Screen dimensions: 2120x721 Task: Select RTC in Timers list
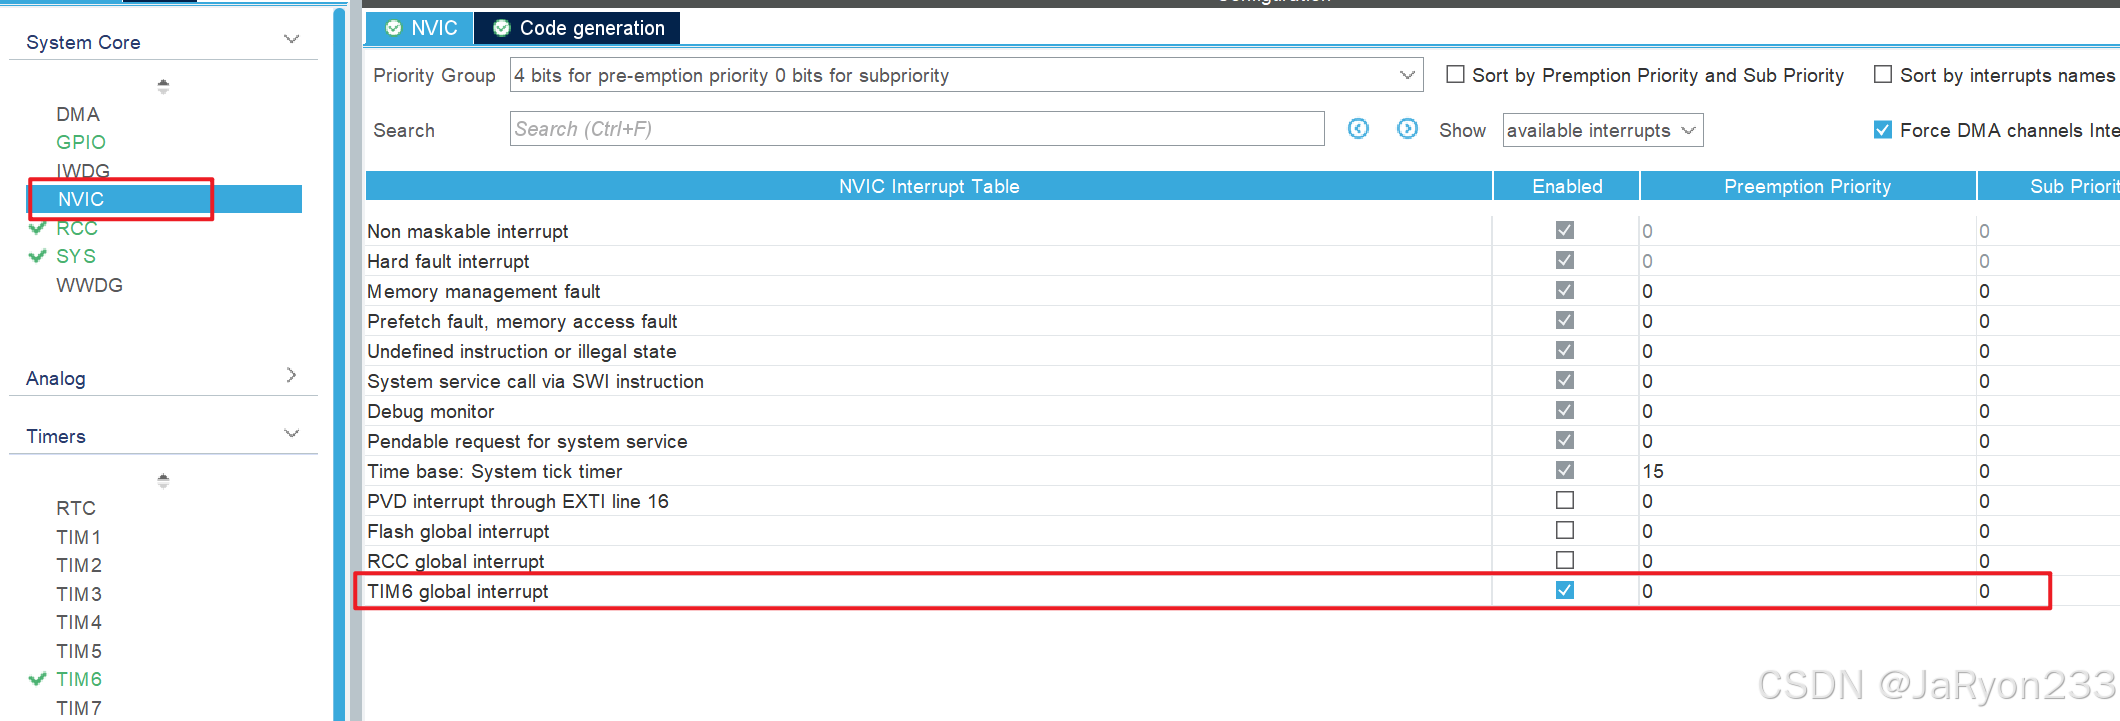tap(76, 508)
